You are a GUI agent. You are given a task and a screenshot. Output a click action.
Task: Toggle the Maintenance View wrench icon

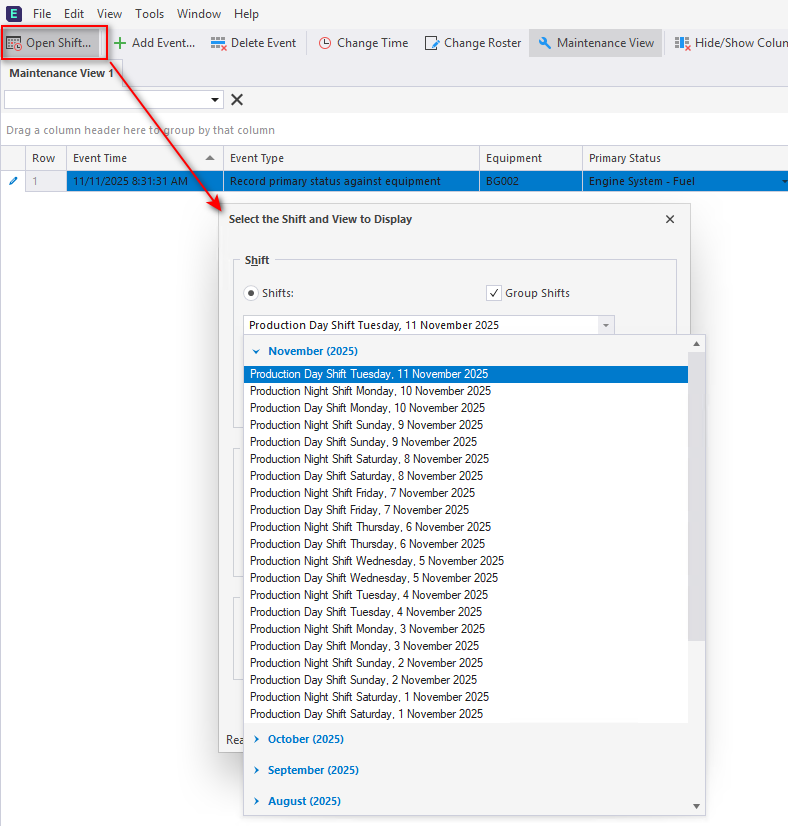coord(545,43)
